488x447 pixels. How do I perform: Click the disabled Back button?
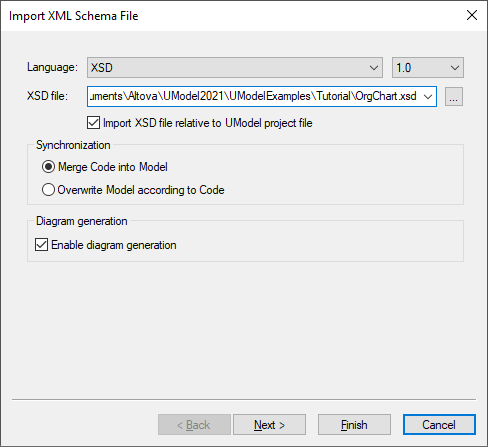(x=194, y=425)
